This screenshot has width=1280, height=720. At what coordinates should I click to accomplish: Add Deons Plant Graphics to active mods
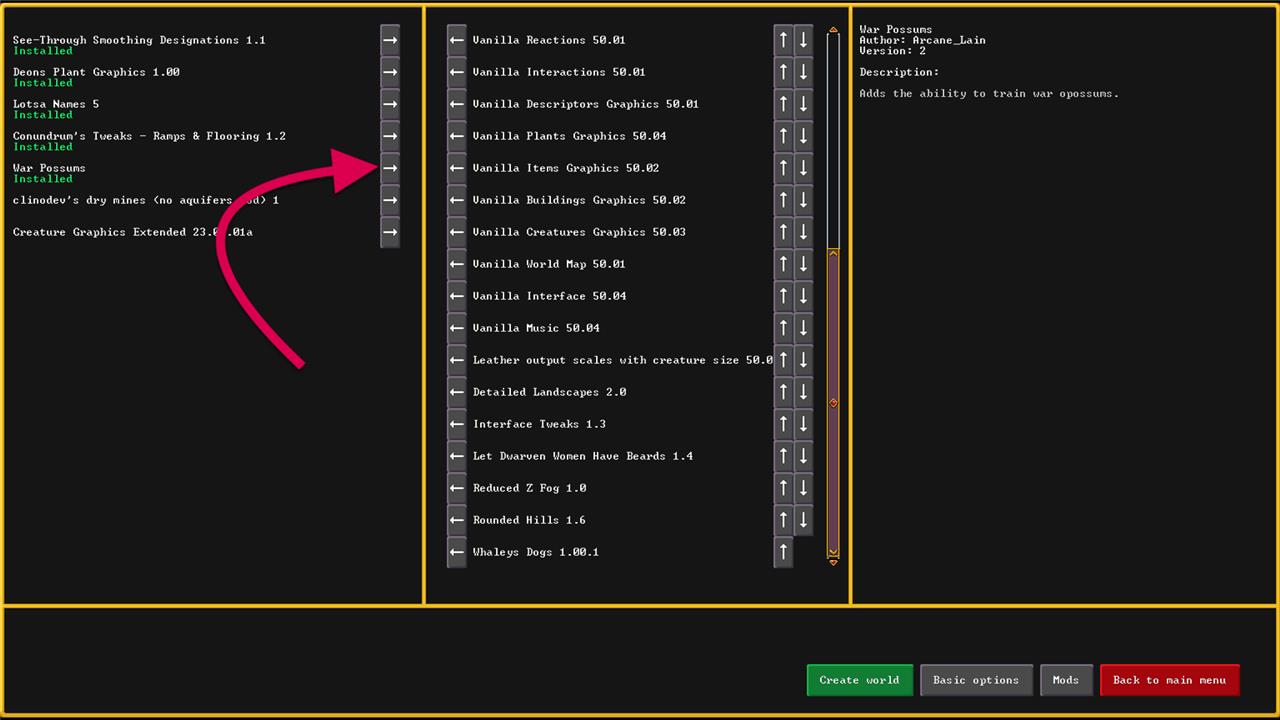389,72
